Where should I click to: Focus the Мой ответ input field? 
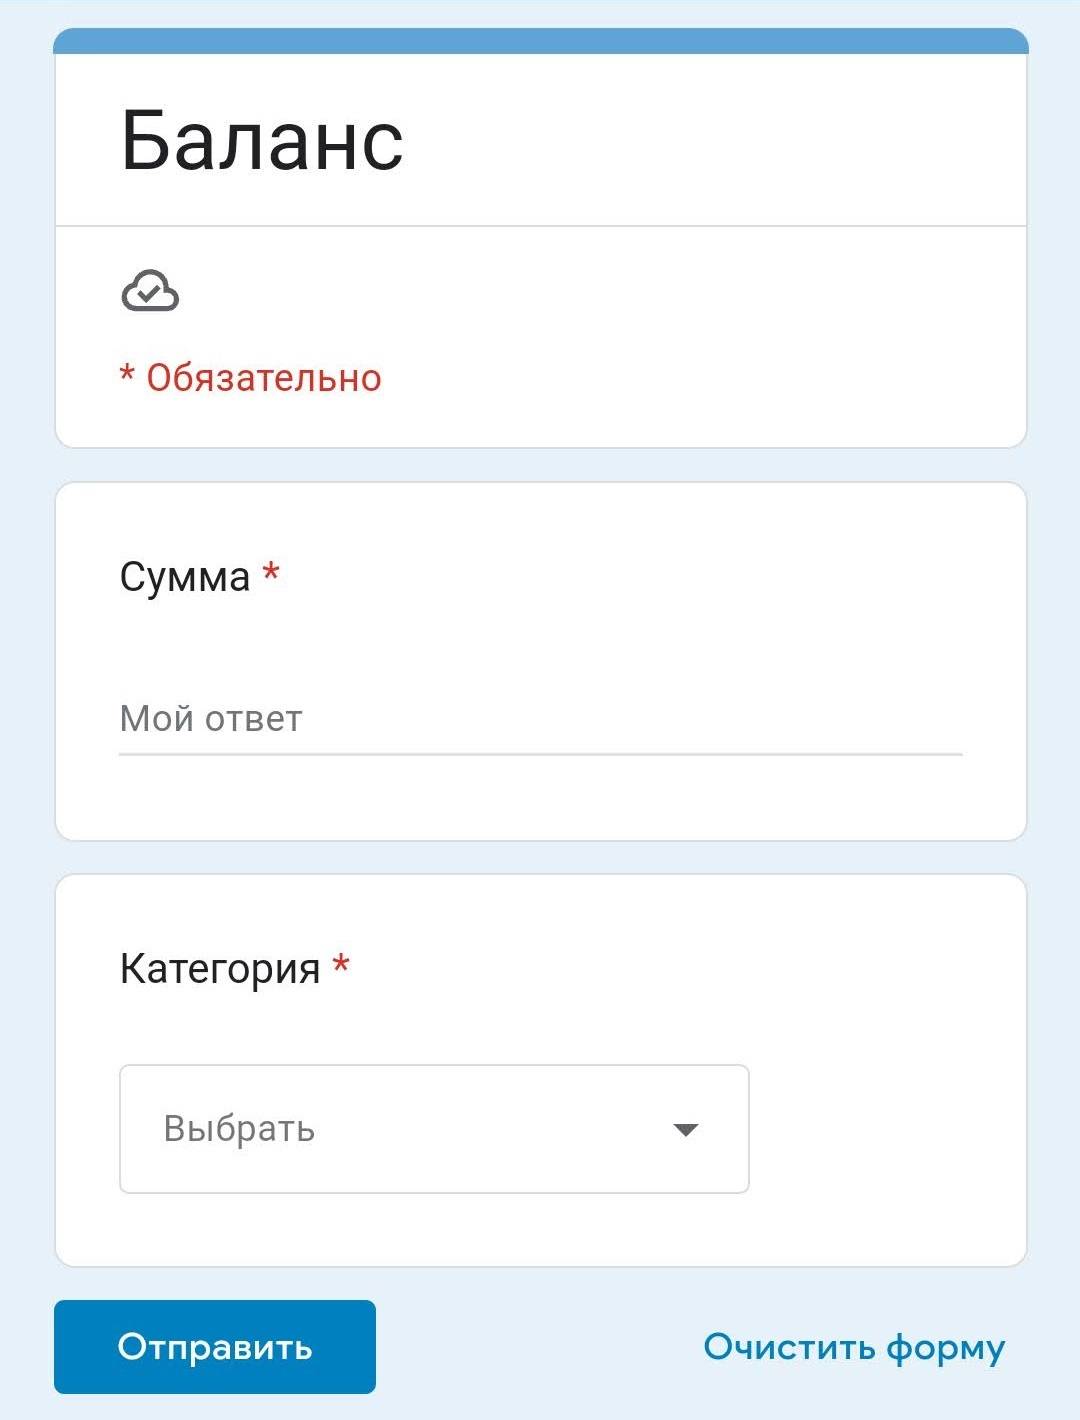540,719
